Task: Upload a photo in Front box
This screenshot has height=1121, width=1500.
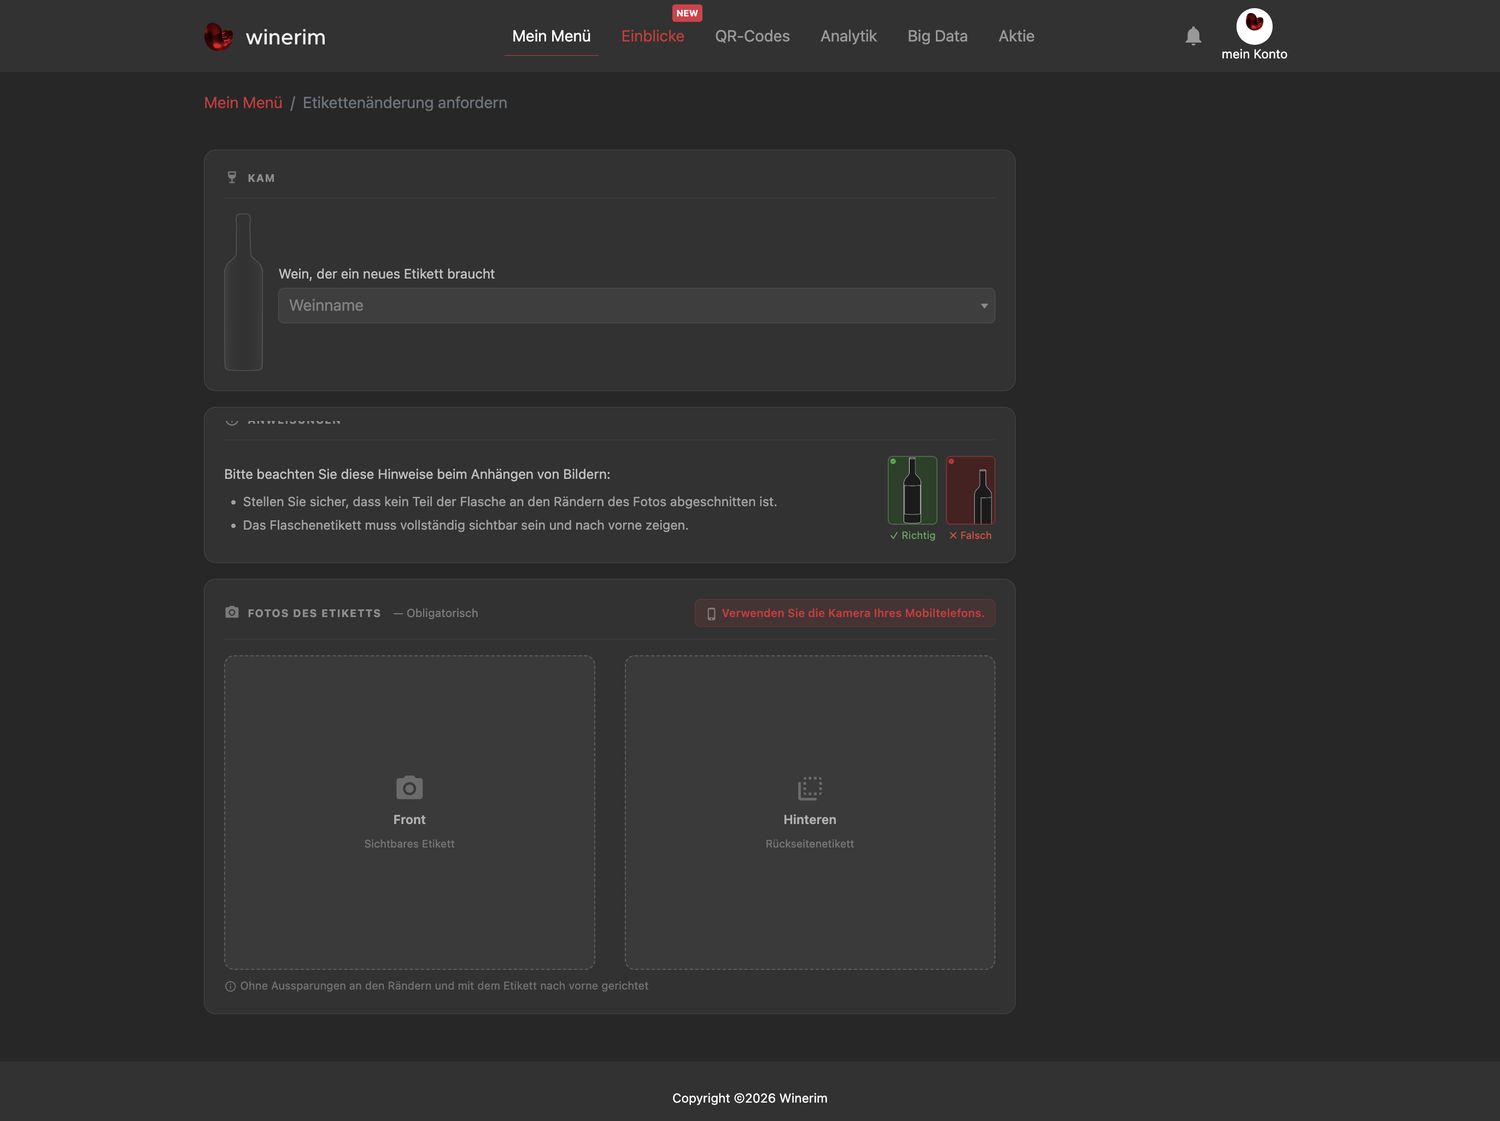Action: click(409, 812)
